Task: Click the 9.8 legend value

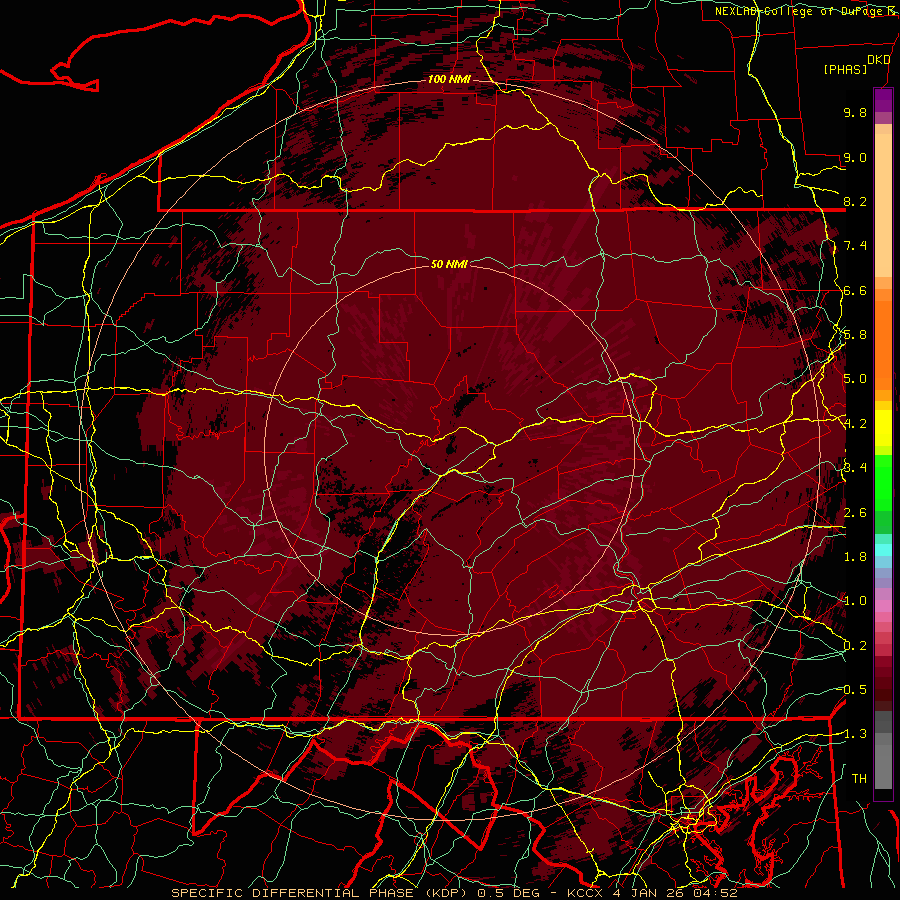Action: 855,112
